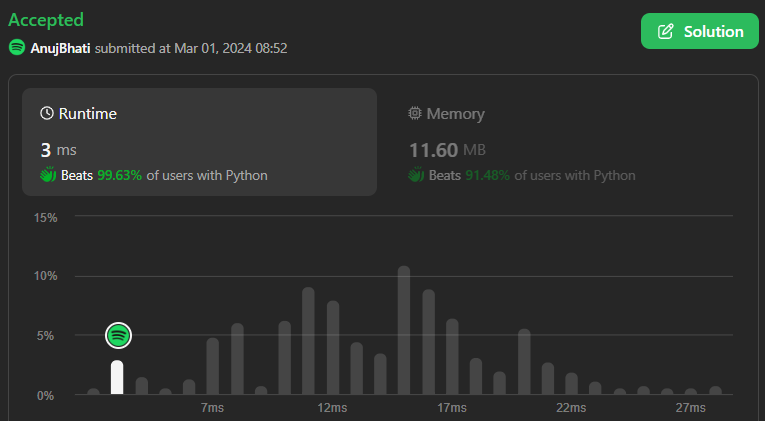Open the Solution button
The height and width of the screenshot is (421, 765).
(700, 31)
